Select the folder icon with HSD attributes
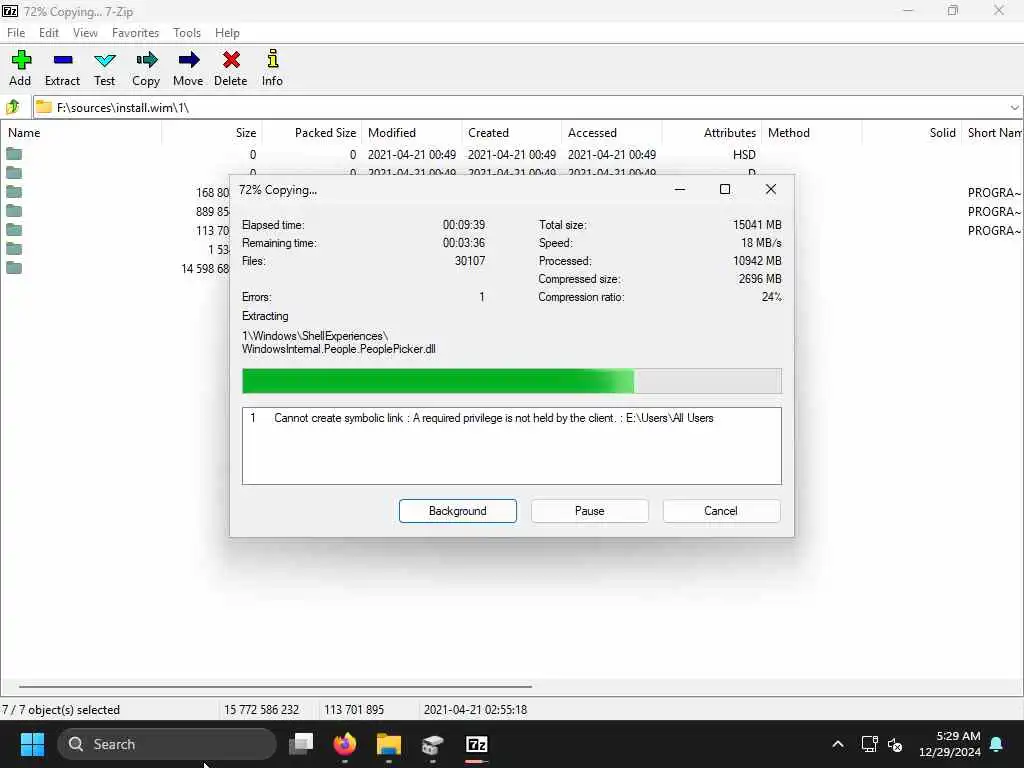The height and width of the screenshot is (768, 1024). tap(14, 154)
